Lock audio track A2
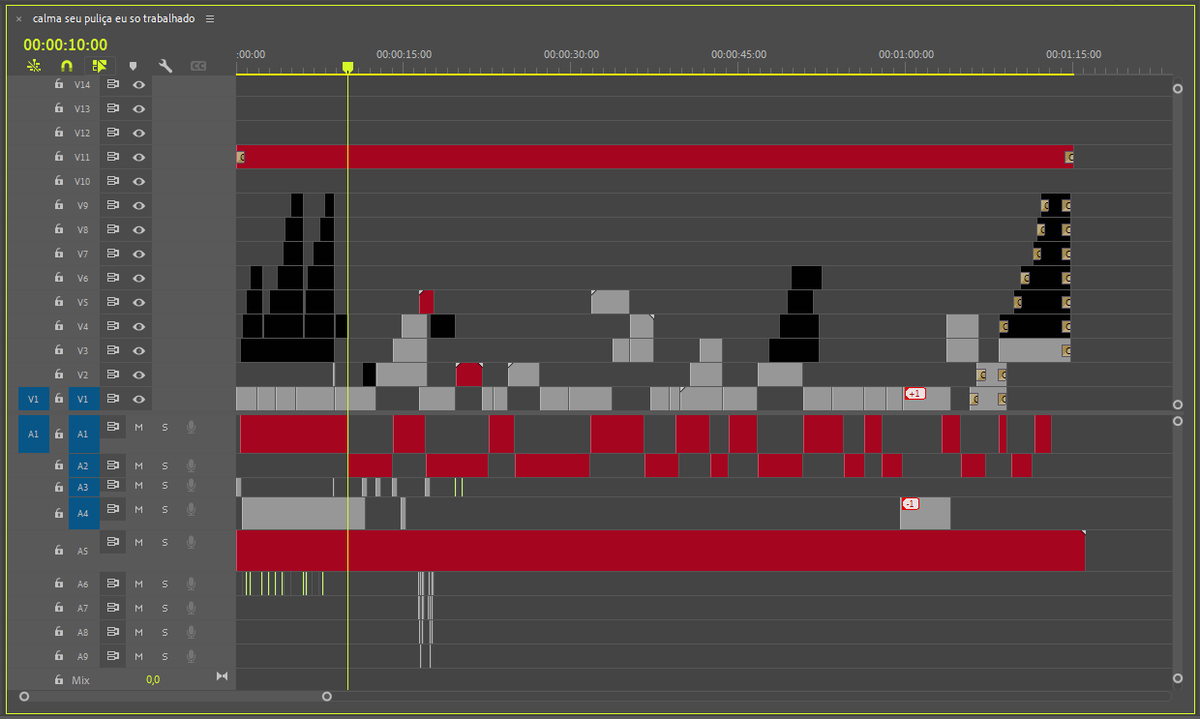1200x719 pixels. (x=59, y=465)
